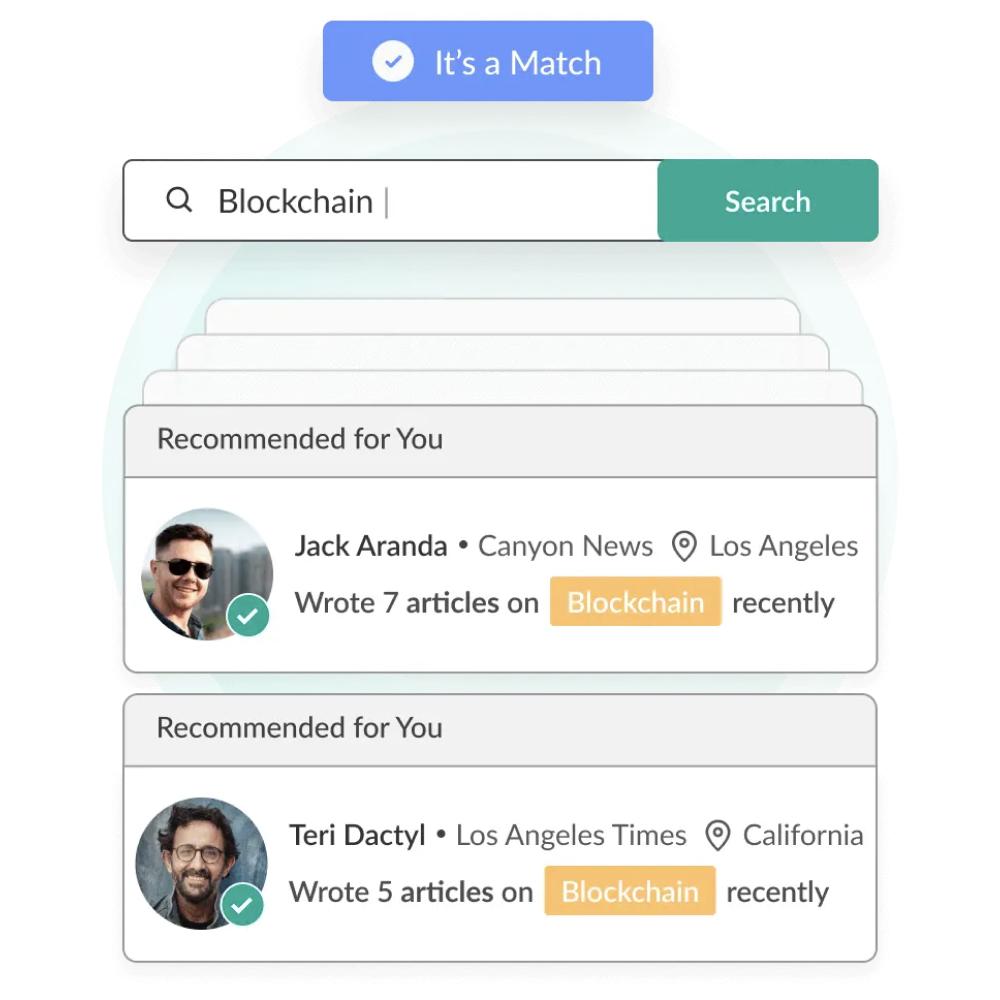Click the location pin beside California

tap(717, 835)
